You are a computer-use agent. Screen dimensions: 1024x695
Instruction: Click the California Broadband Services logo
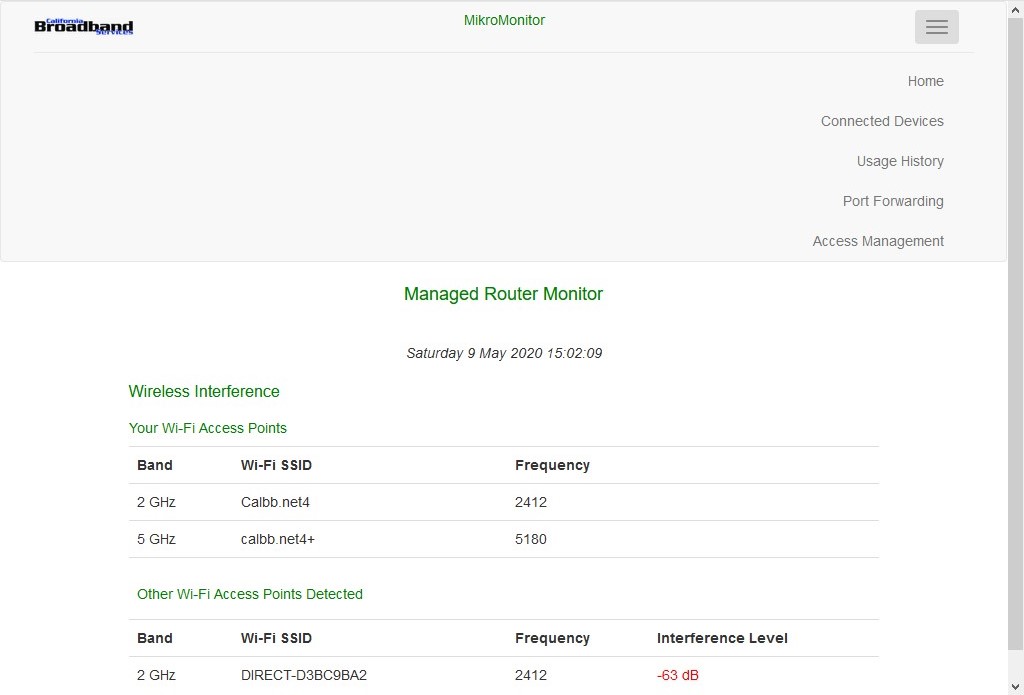point(84,27)
